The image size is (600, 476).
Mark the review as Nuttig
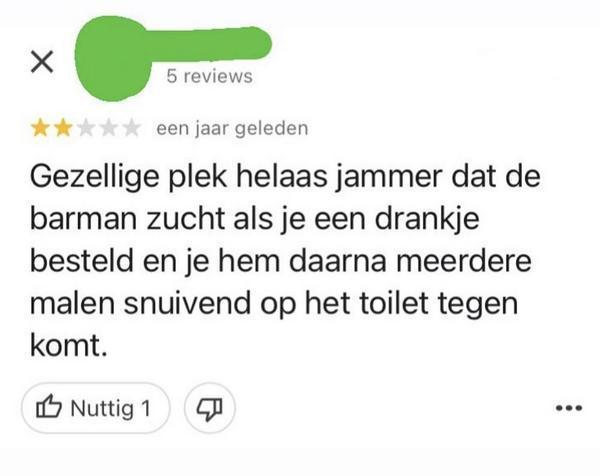click(x=96, y=408)
